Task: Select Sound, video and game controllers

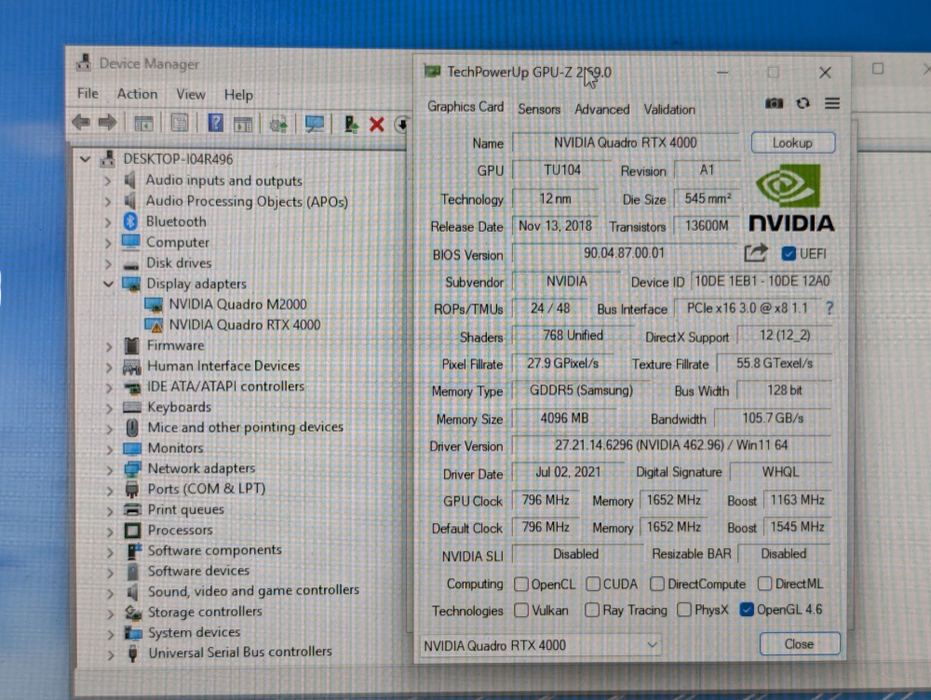Action: 254,591
